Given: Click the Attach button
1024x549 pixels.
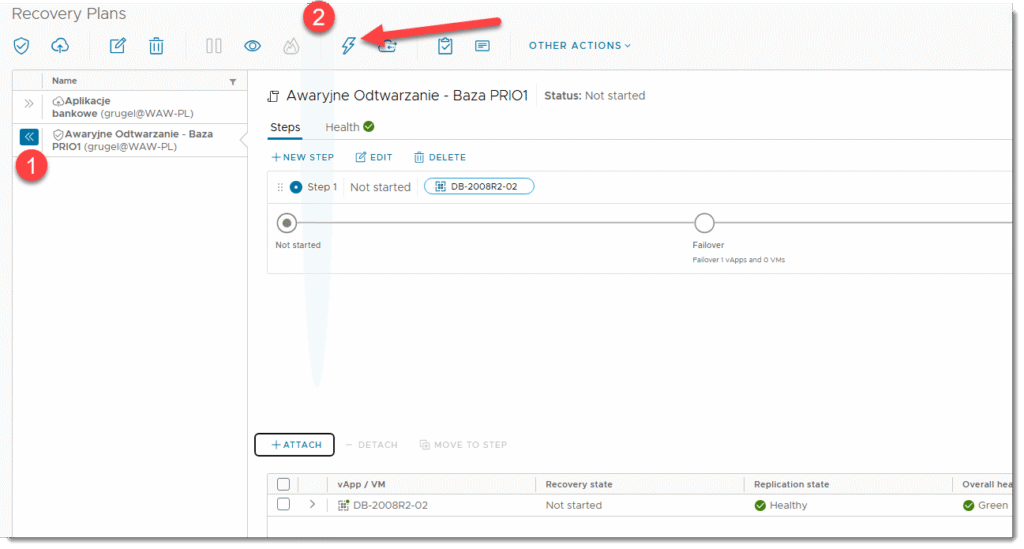Looking at the screenshot, I should 295,445.
